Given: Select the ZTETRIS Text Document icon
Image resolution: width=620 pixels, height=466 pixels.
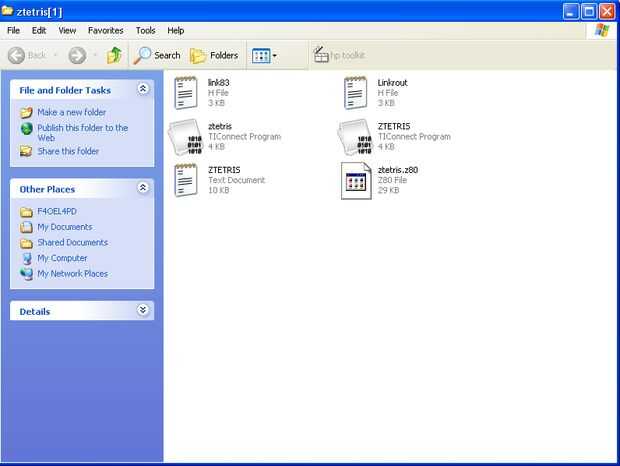Looking at the screenshot, I should point(185,180).
